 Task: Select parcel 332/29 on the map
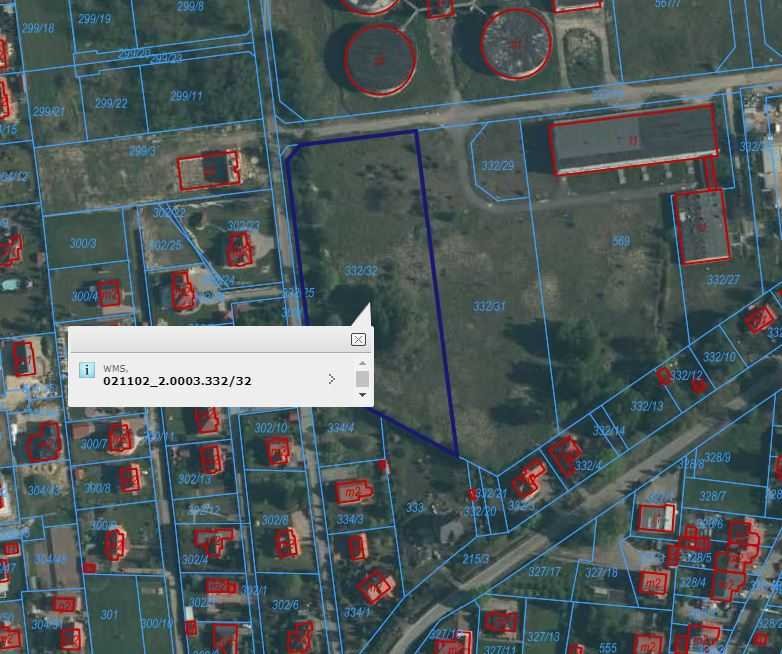click(497, 166)
